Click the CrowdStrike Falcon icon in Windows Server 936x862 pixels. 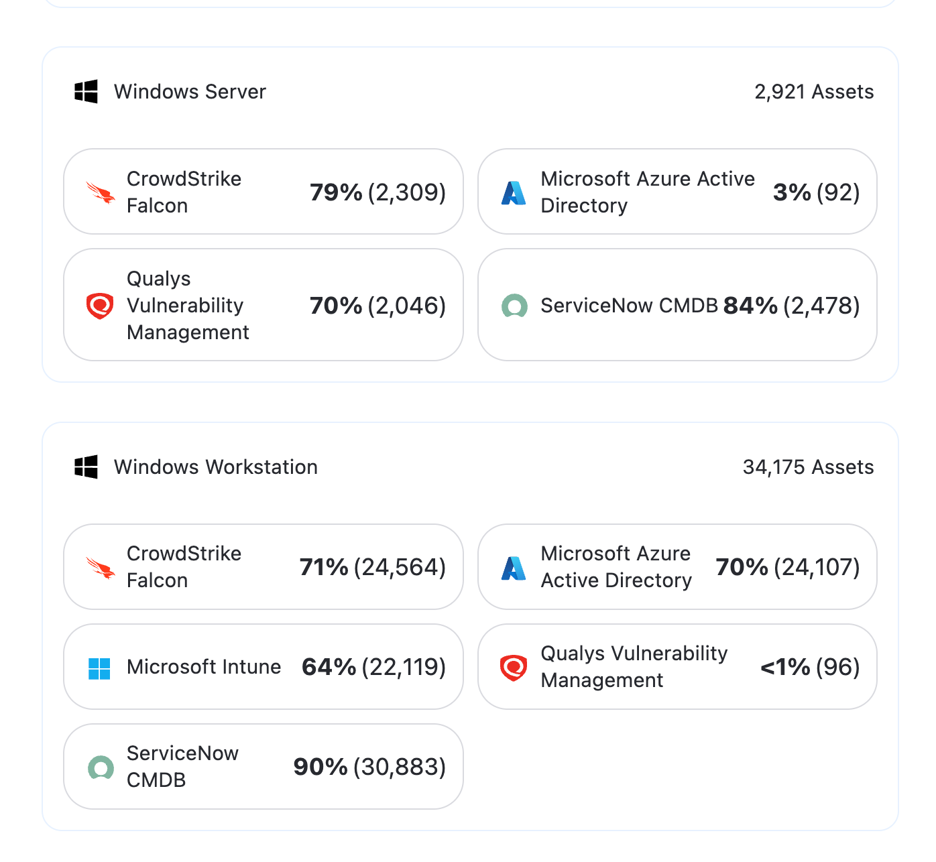click(x=100, y=192)
